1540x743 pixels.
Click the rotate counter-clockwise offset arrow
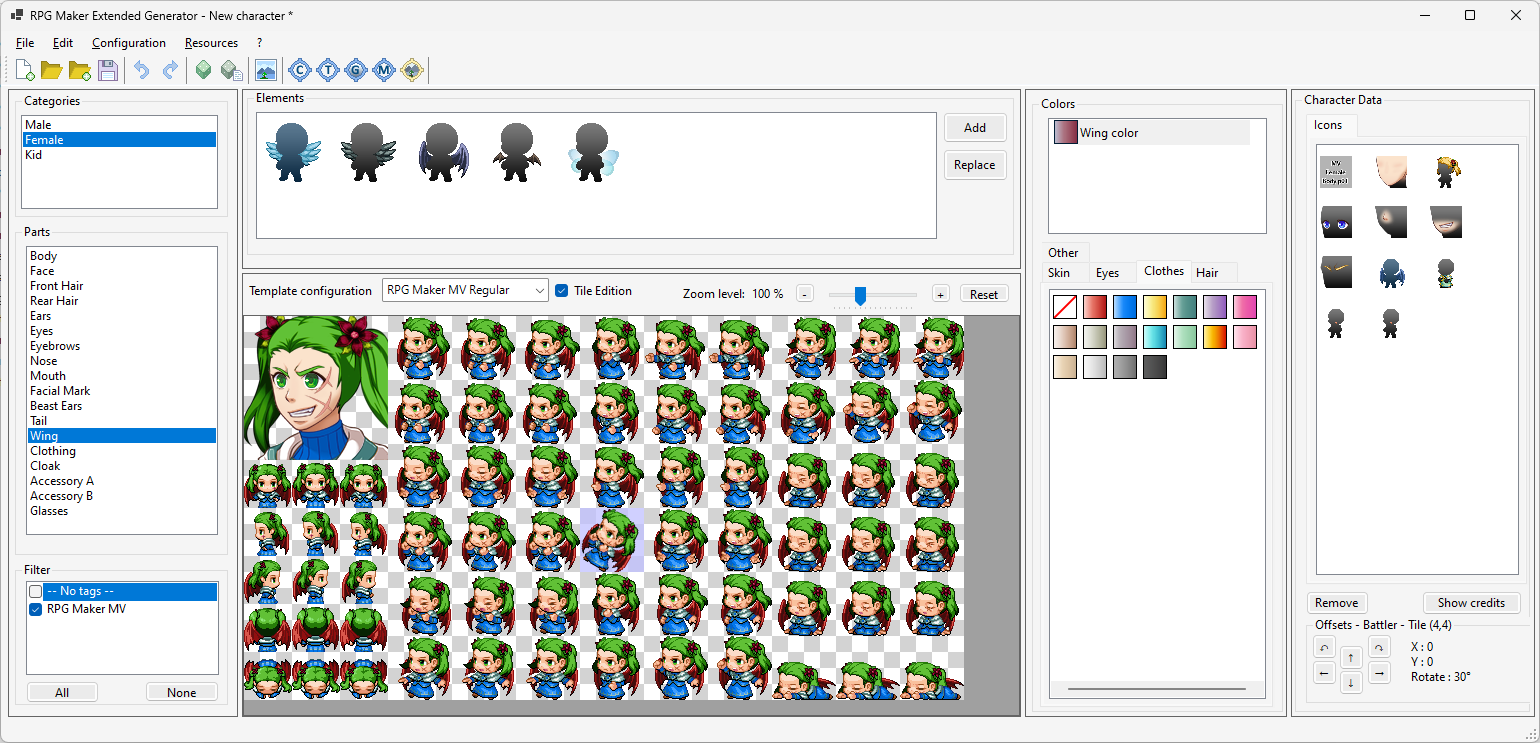pyautogui.click(x=1324, y=647)
